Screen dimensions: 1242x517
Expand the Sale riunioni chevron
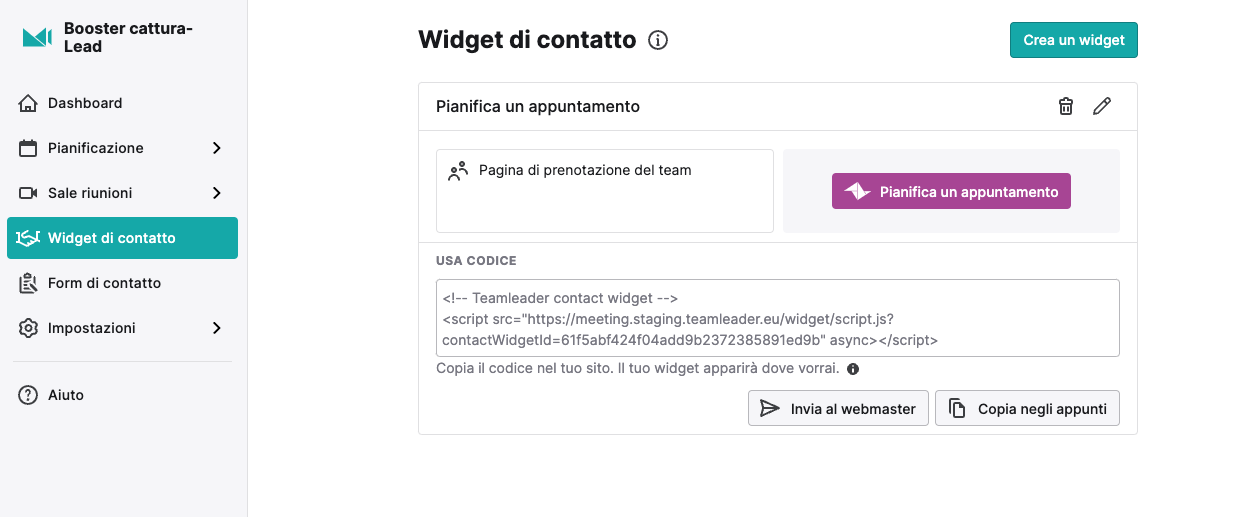pyautogui.click(x=217, y=193)
